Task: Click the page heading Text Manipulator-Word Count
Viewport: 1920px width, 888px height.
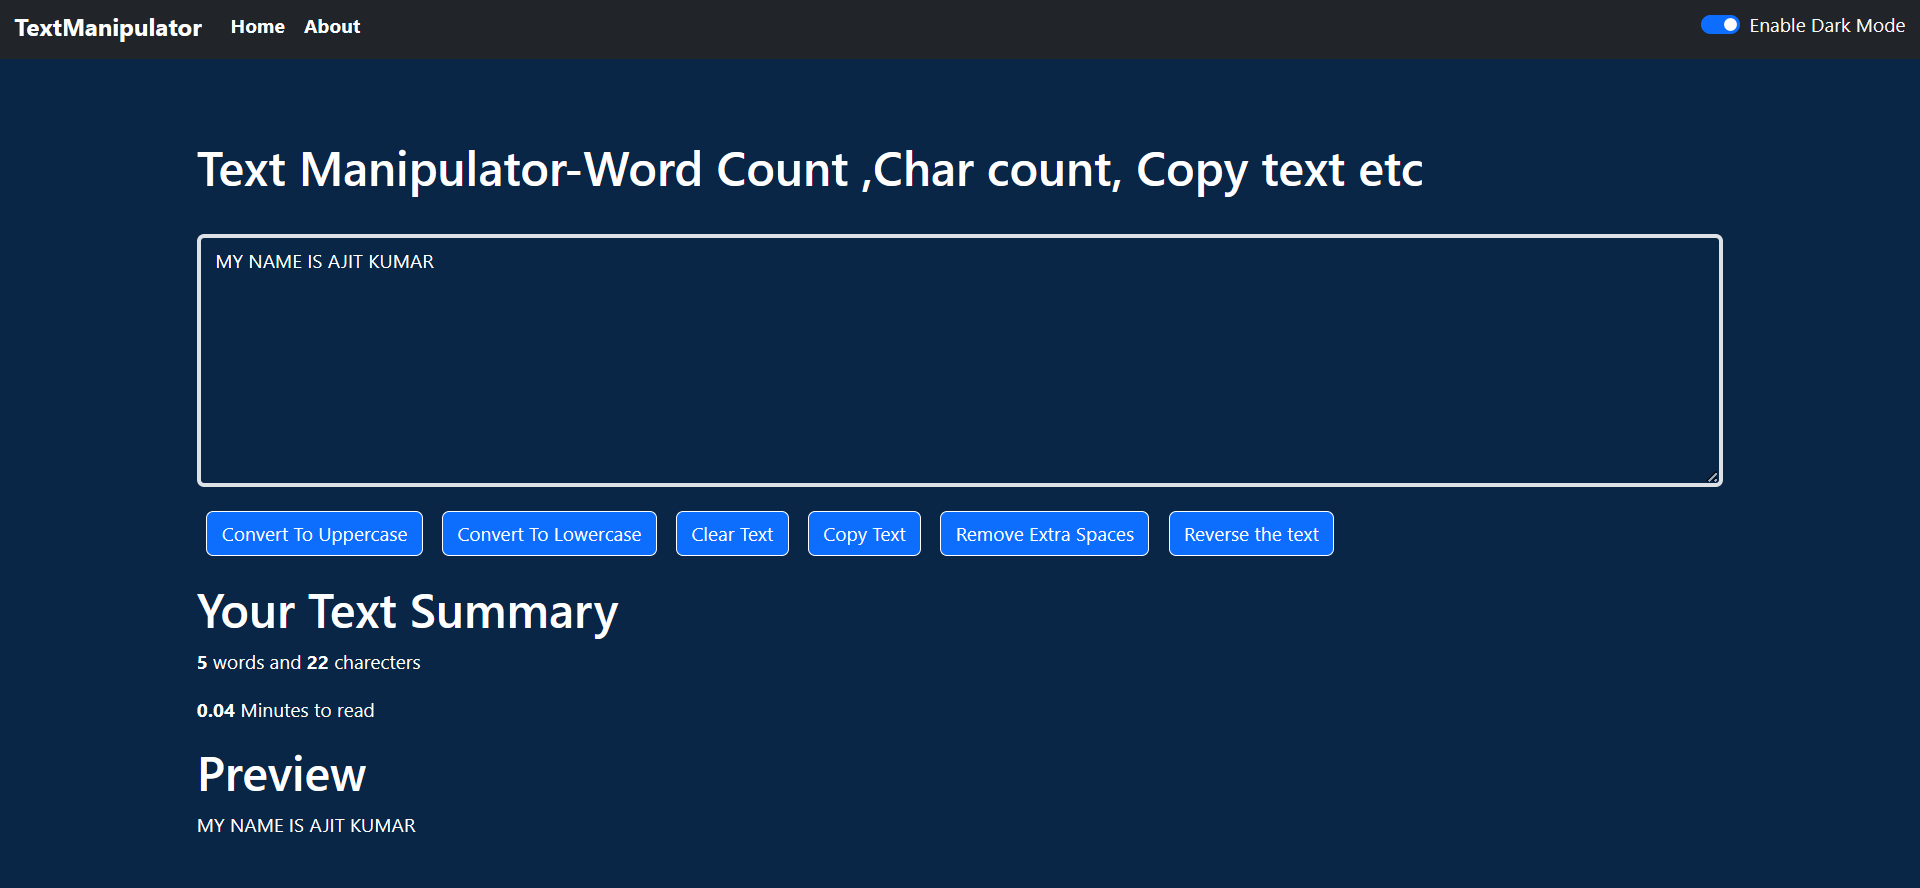Action: (x=810, y=170)
